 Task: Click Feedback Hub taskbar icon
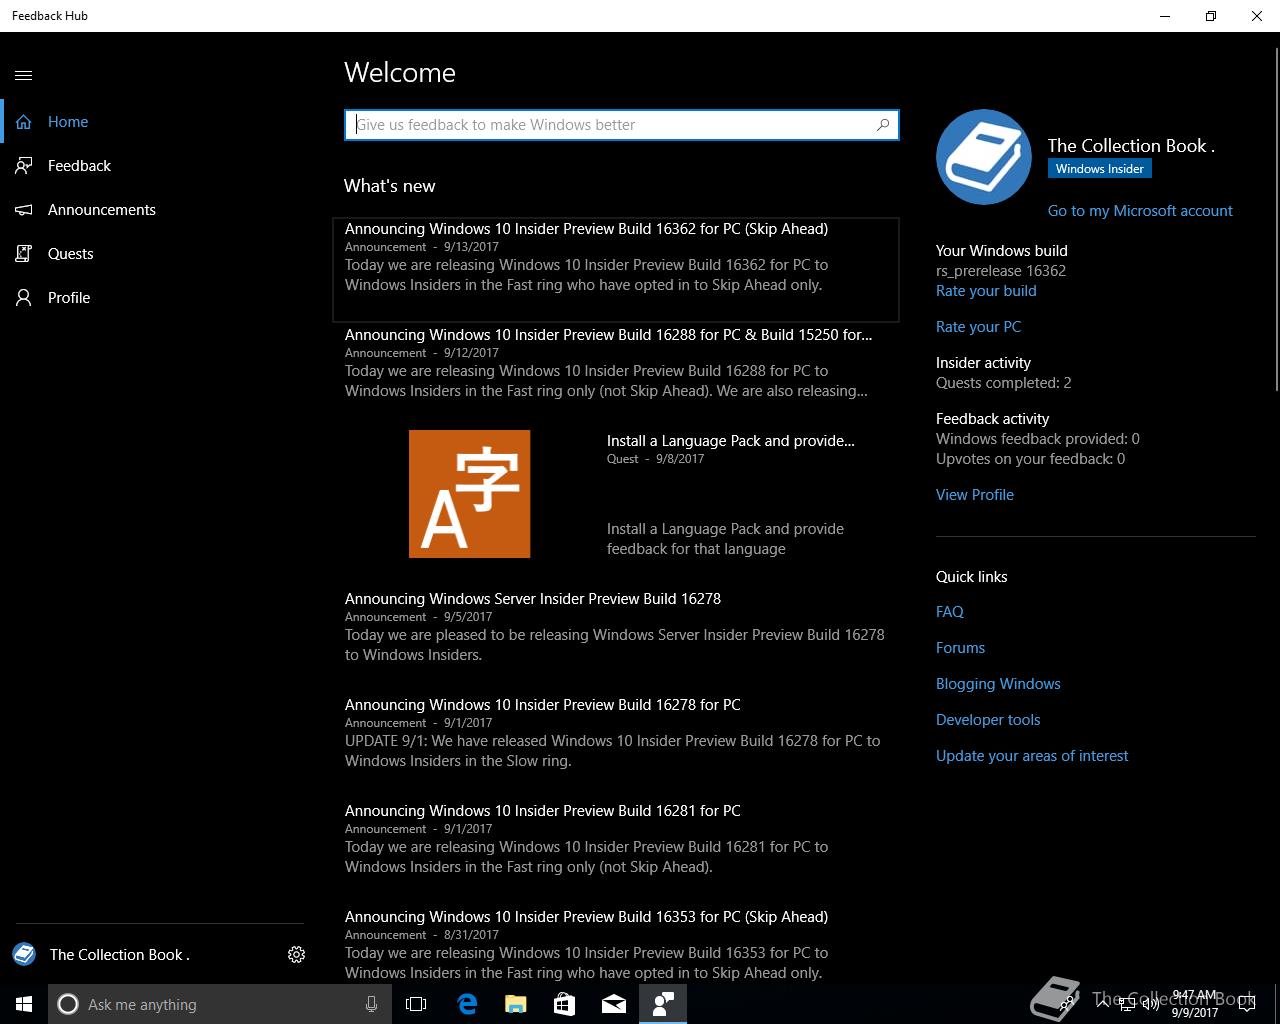coord(662,1004)
